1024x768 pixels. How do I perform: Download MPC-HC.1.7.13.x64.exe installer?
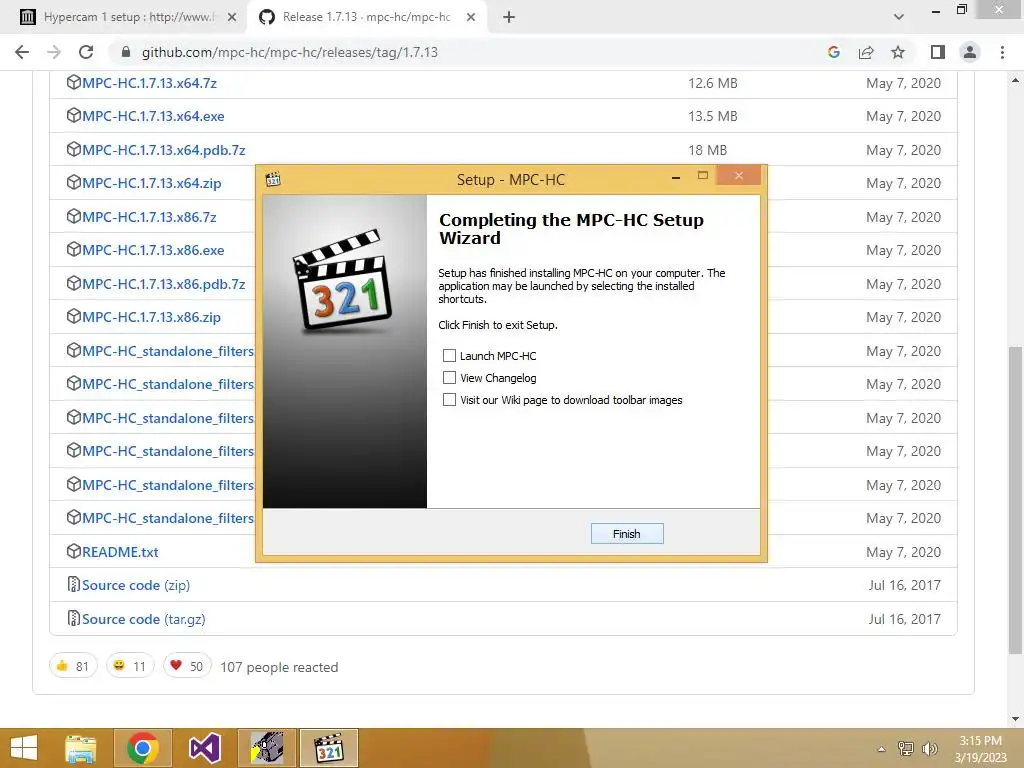153,116
